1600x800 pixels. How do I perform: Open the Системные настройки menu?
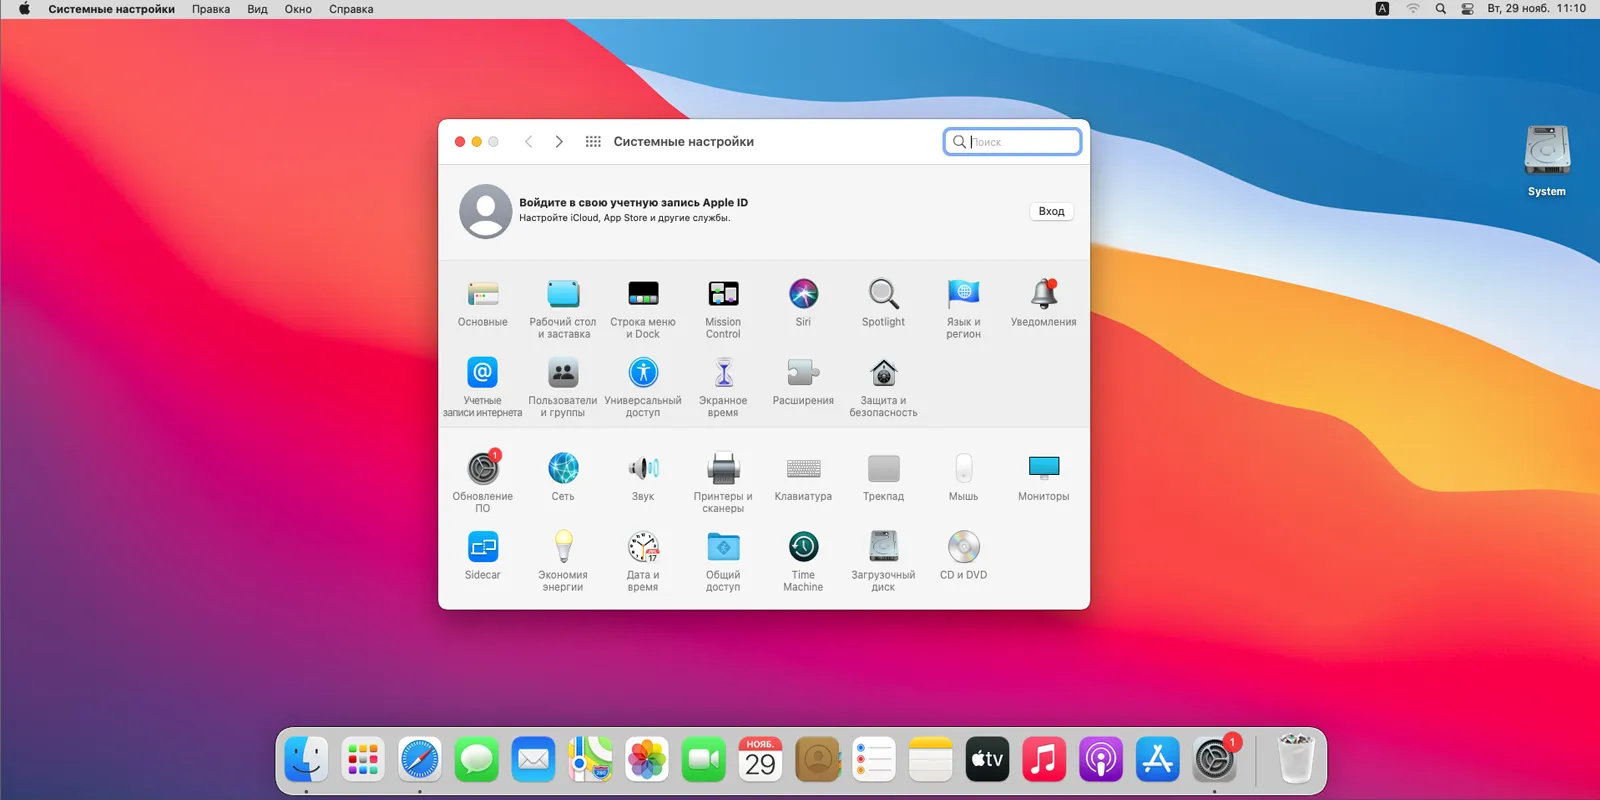click(111, 9)
